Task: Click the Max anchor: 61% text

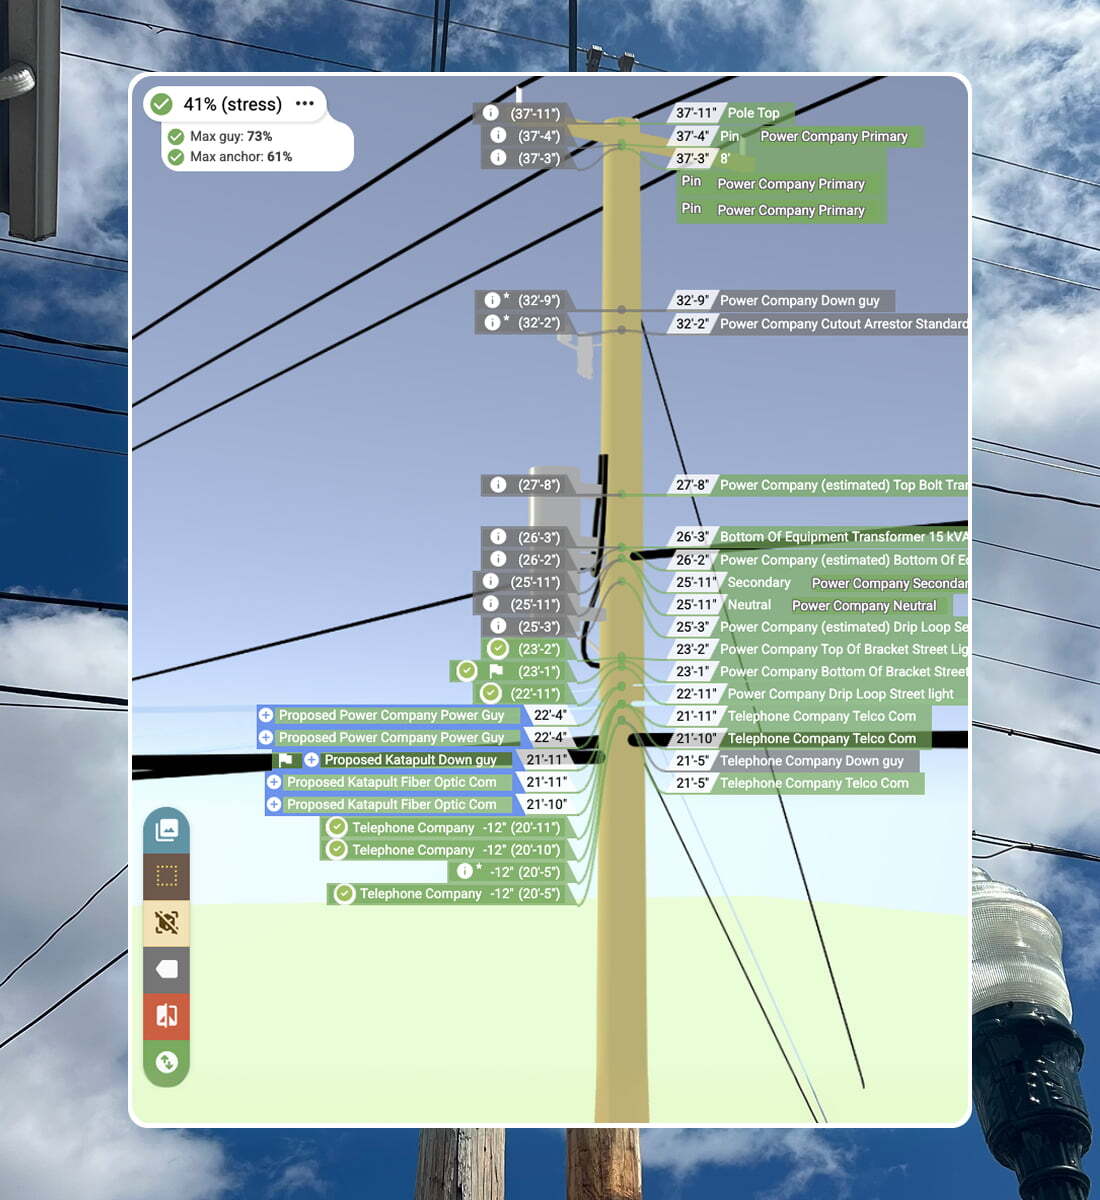Action: coord(241,157)
